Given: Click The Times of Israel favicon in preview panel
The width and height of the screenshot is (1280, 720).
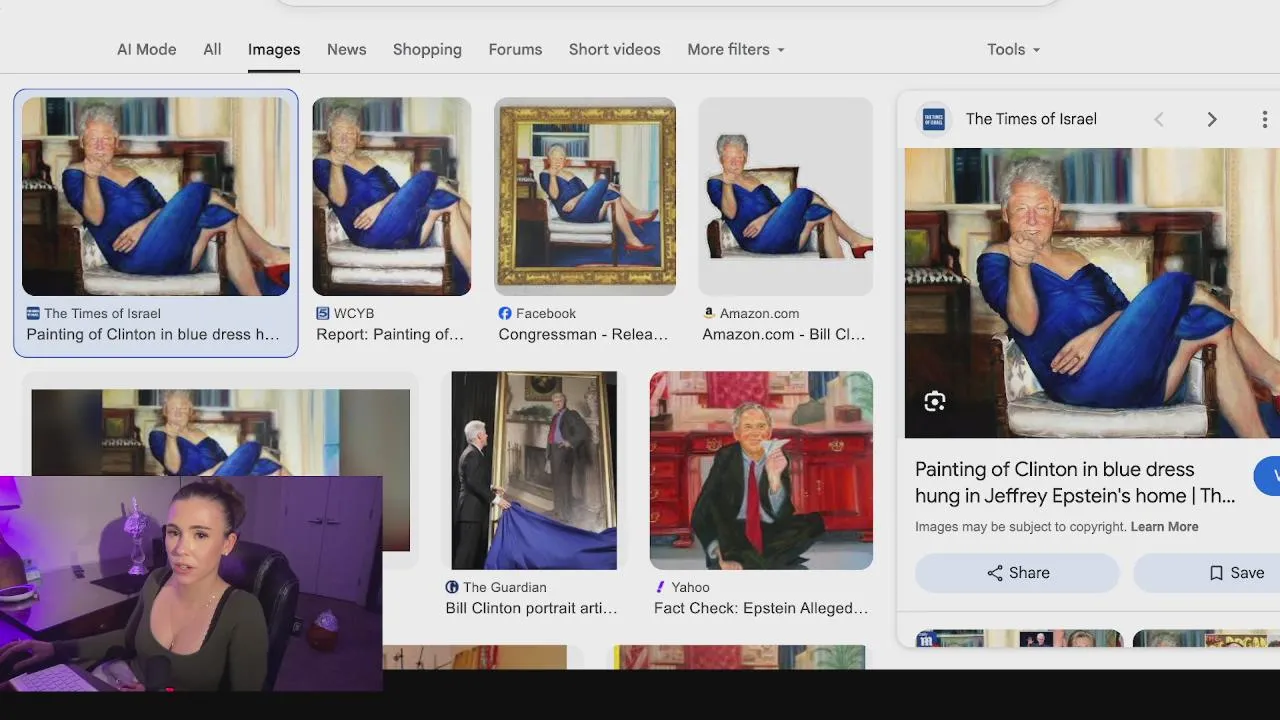Looking at the screenshot, I should coord(934,119).
